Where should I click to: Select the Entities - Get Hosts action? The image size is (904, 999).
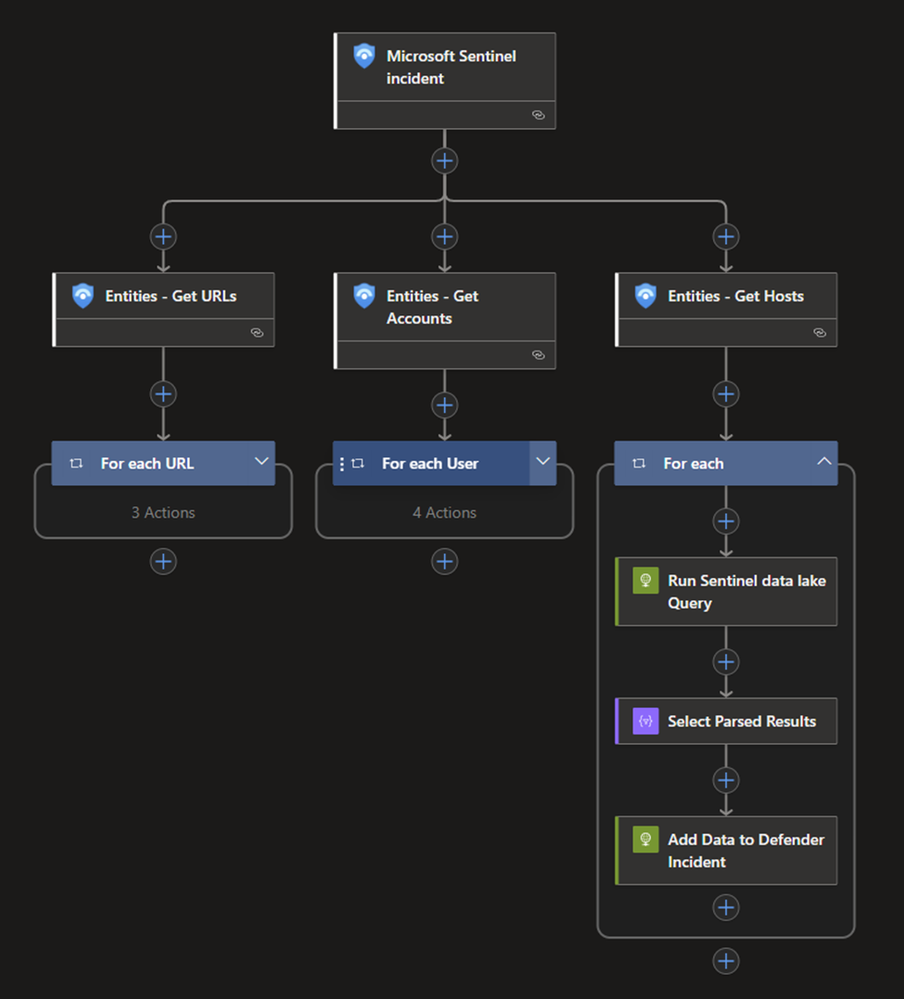726,310
